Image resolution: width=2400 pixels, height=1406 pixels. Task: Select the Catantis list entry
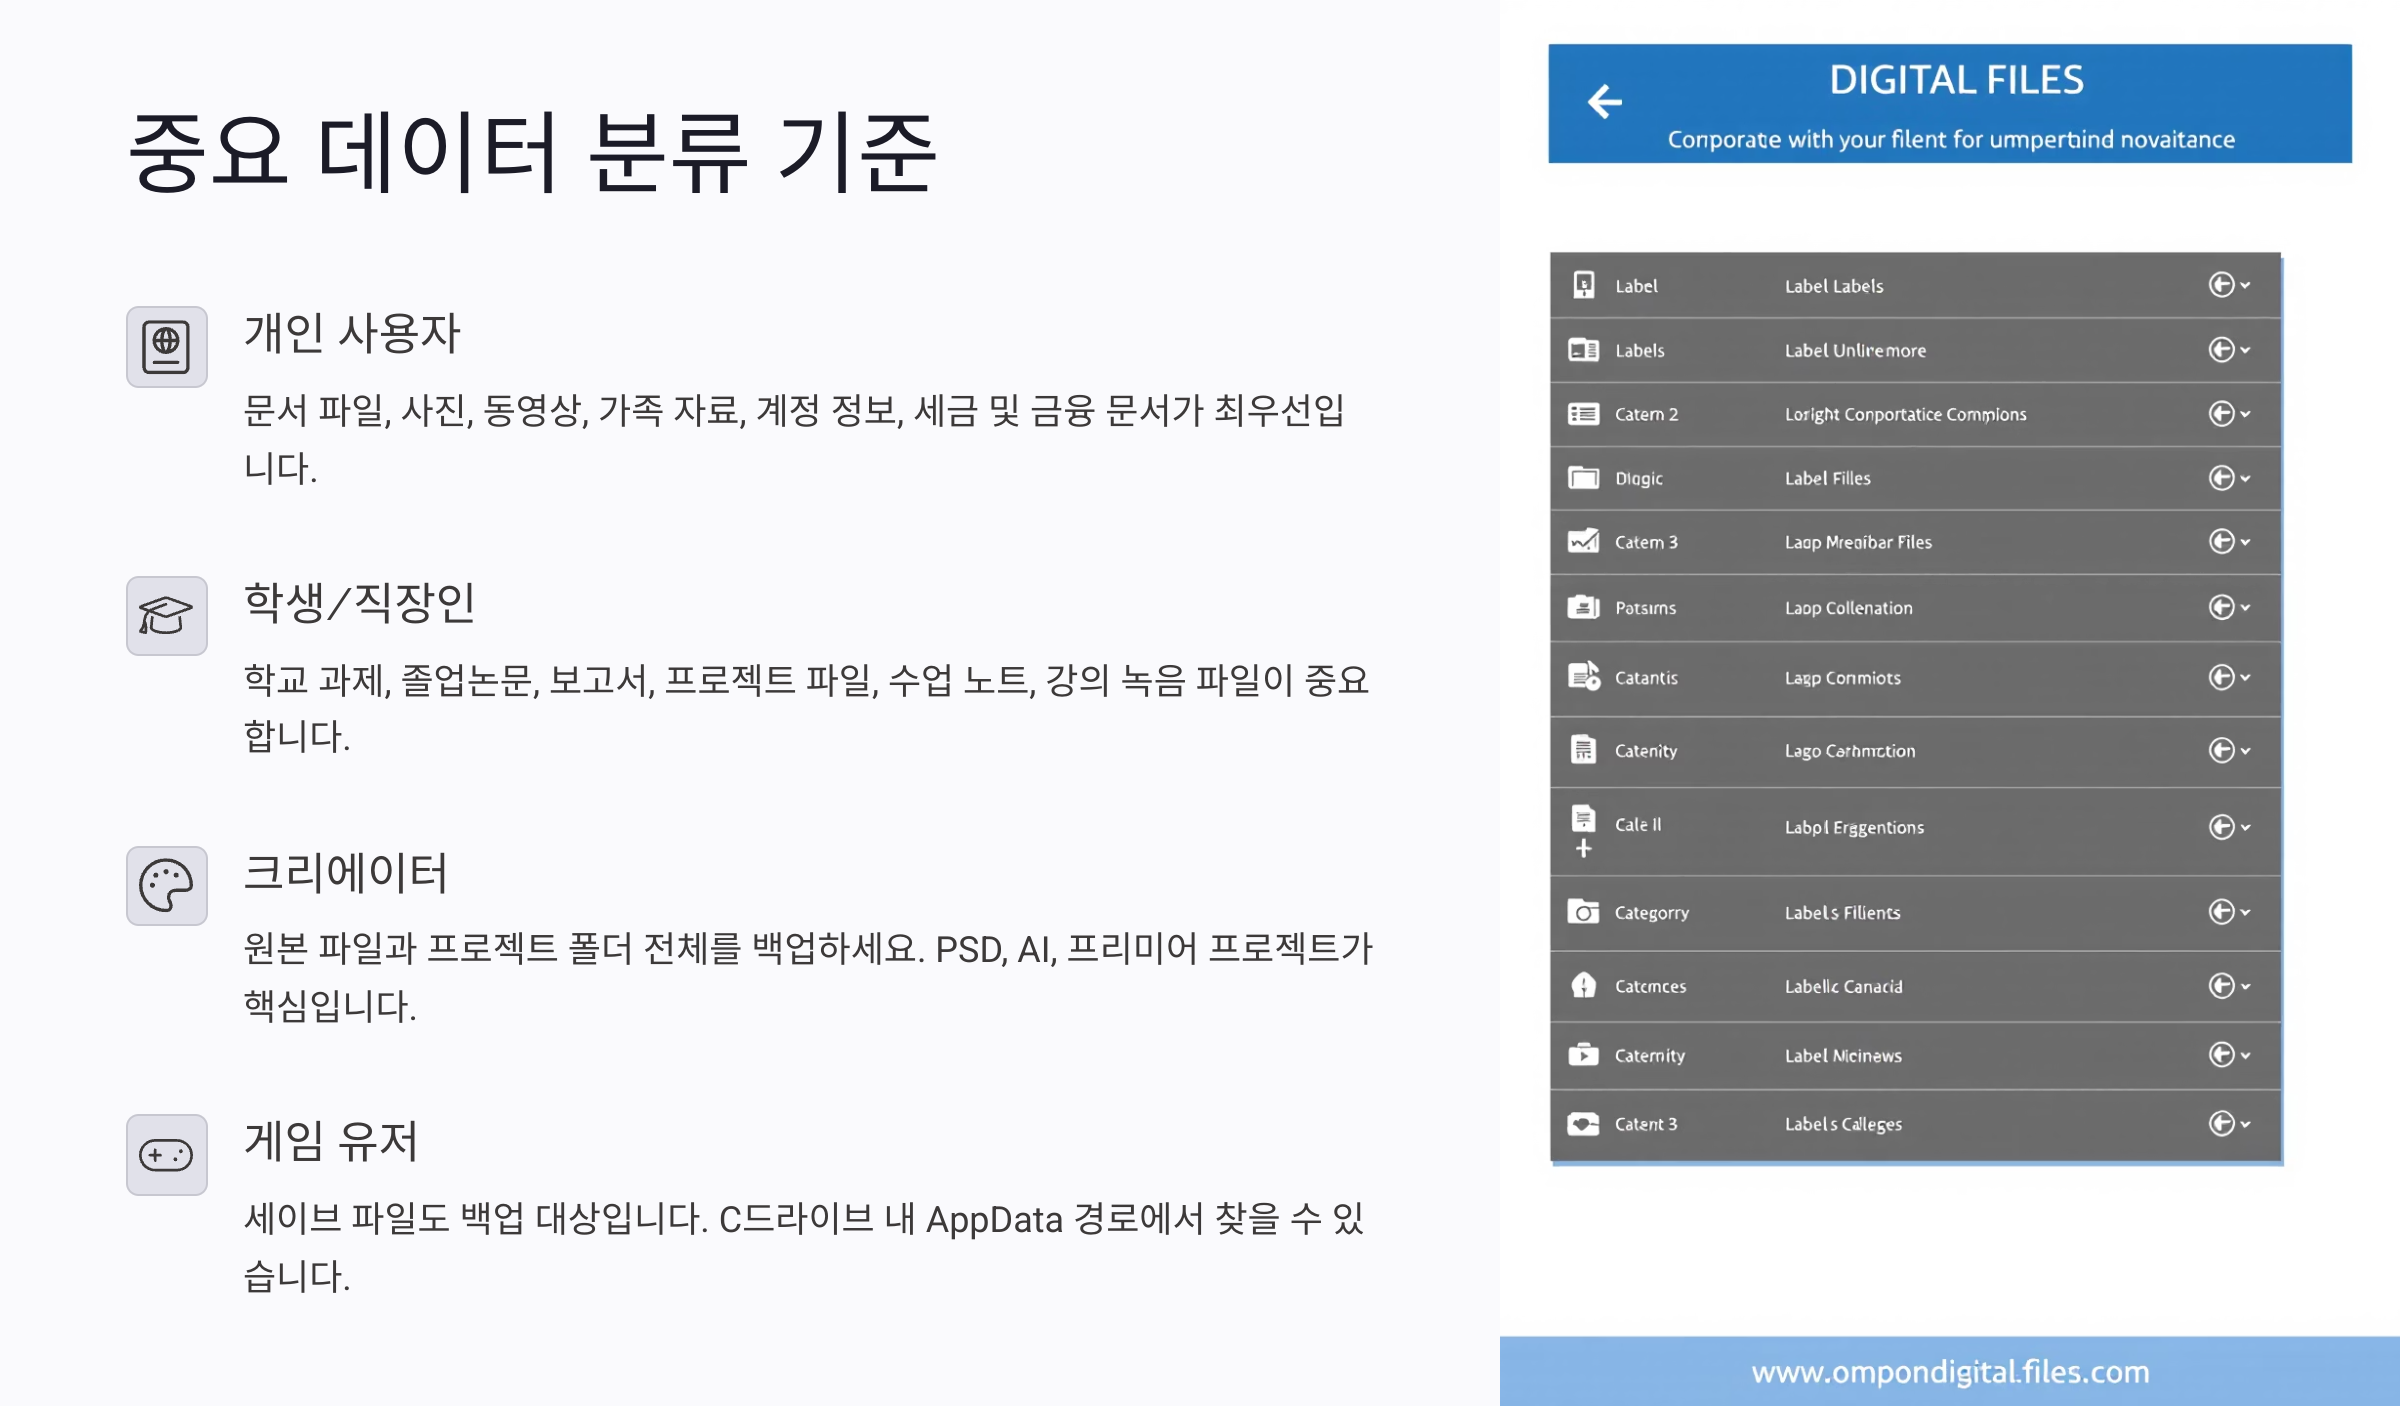(x=1646, y=678)
